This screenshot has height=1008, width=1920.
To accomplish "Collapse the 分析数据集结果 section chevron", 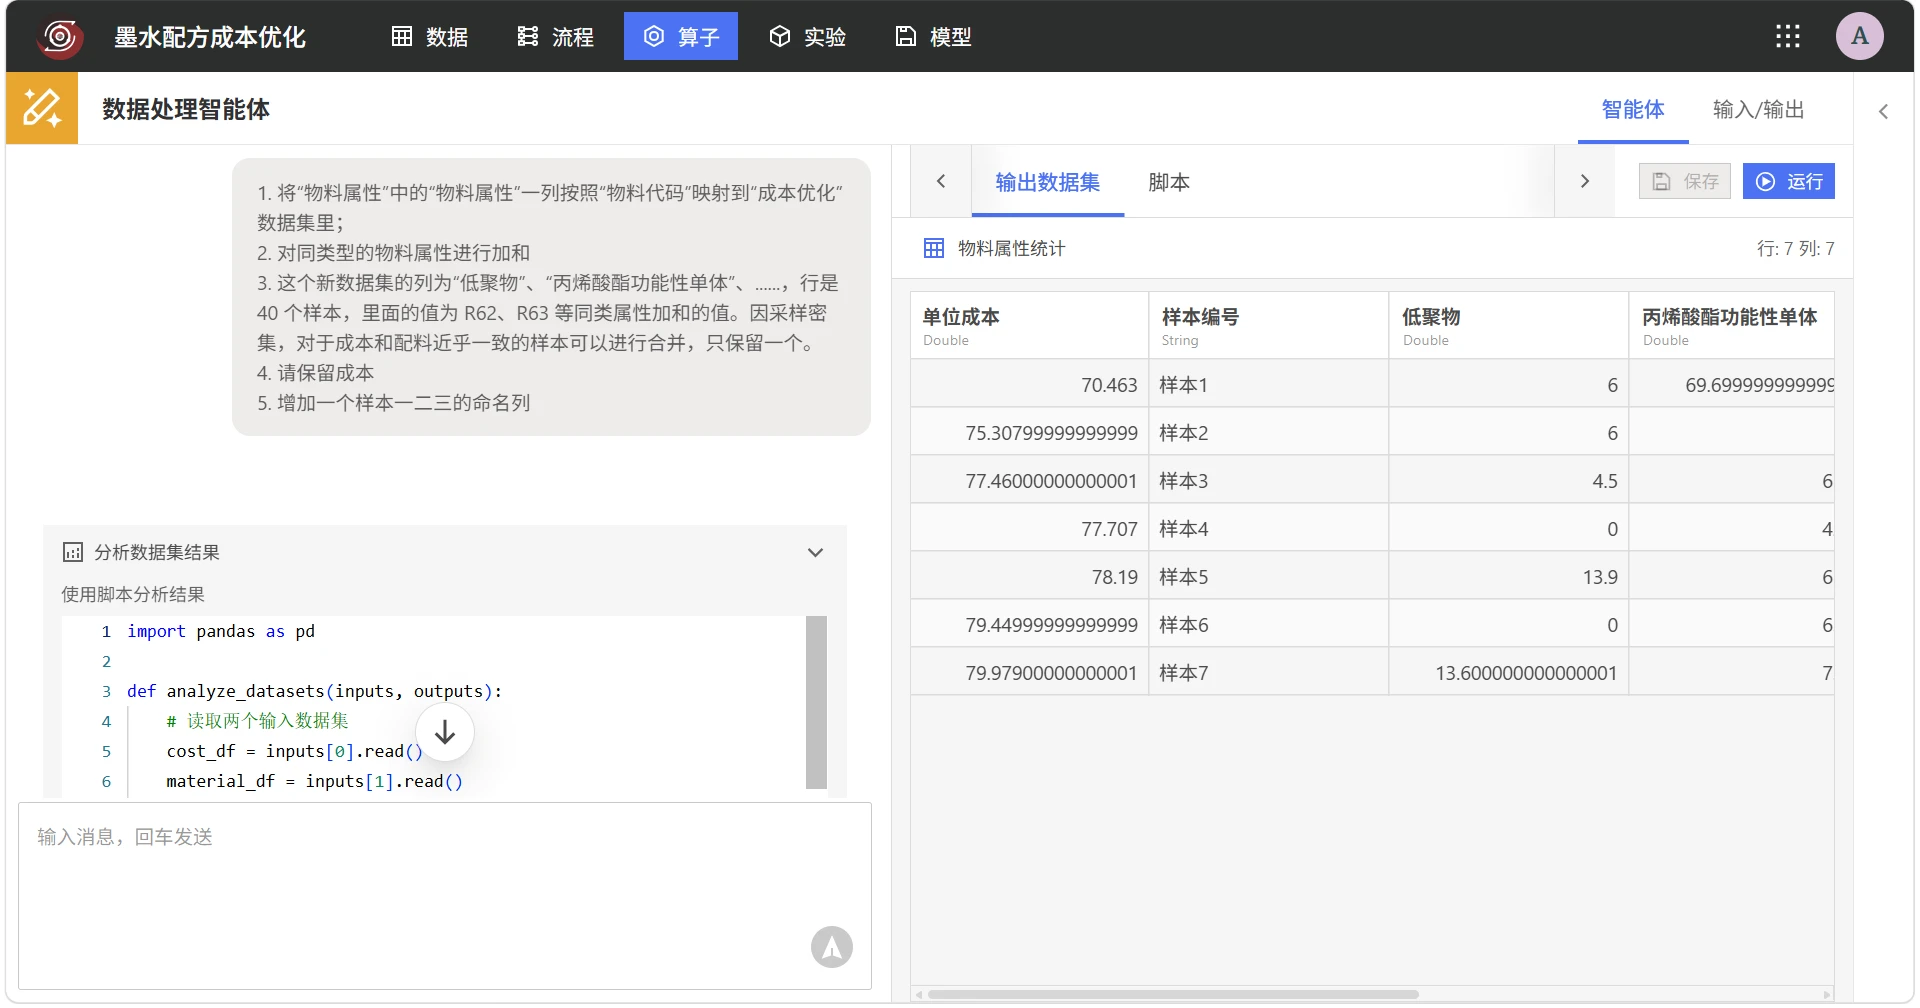I will [816, 552].
